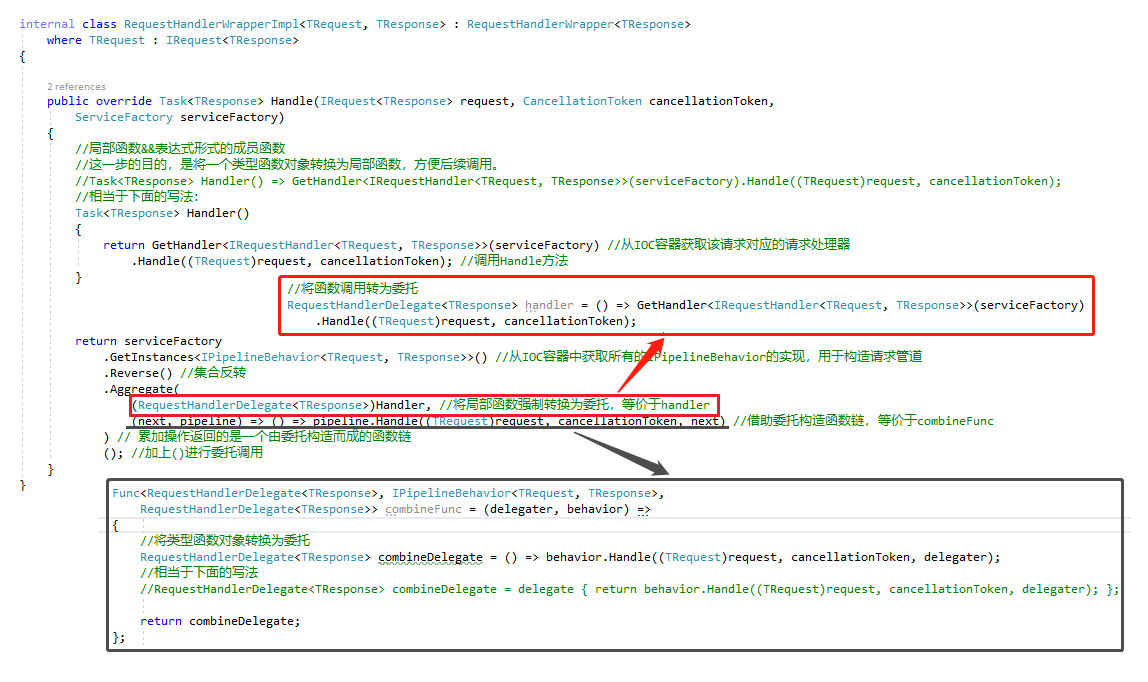Click the RequestHandlerWrapper base class type
Image resolution: width=1148 pixels, height=682 pixels.
pos(540,24)
